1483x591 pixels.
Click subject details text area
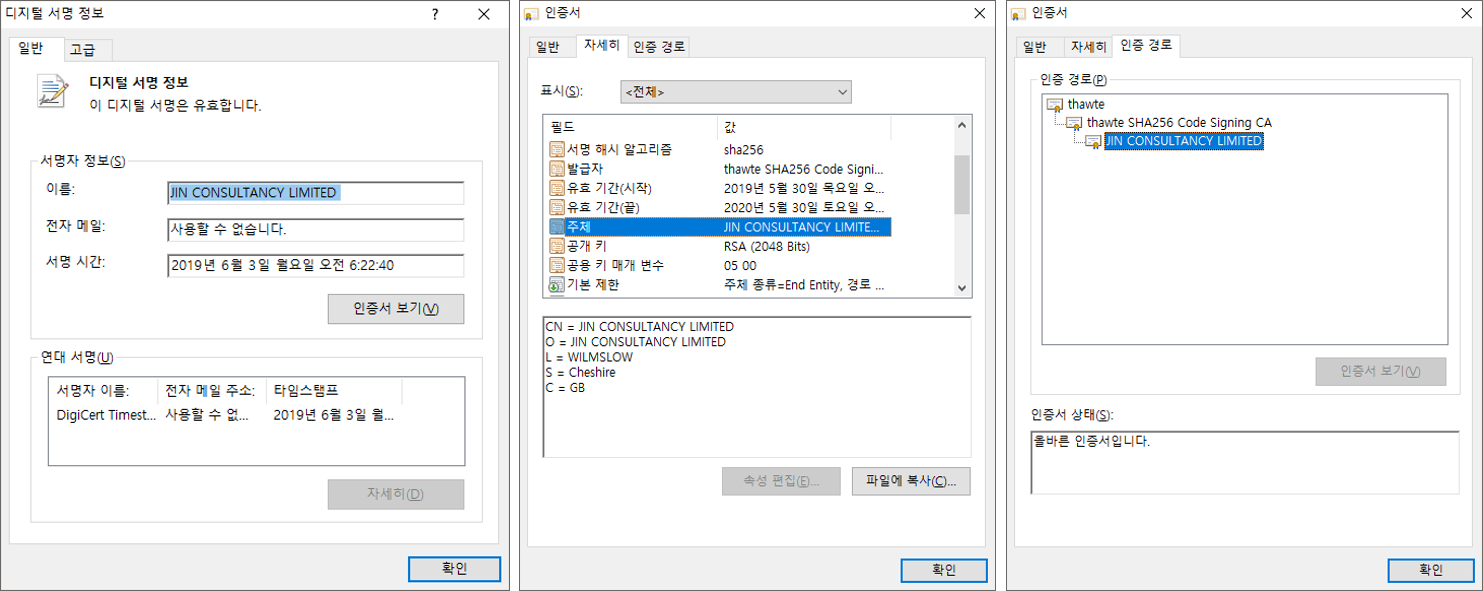point(757,387)
